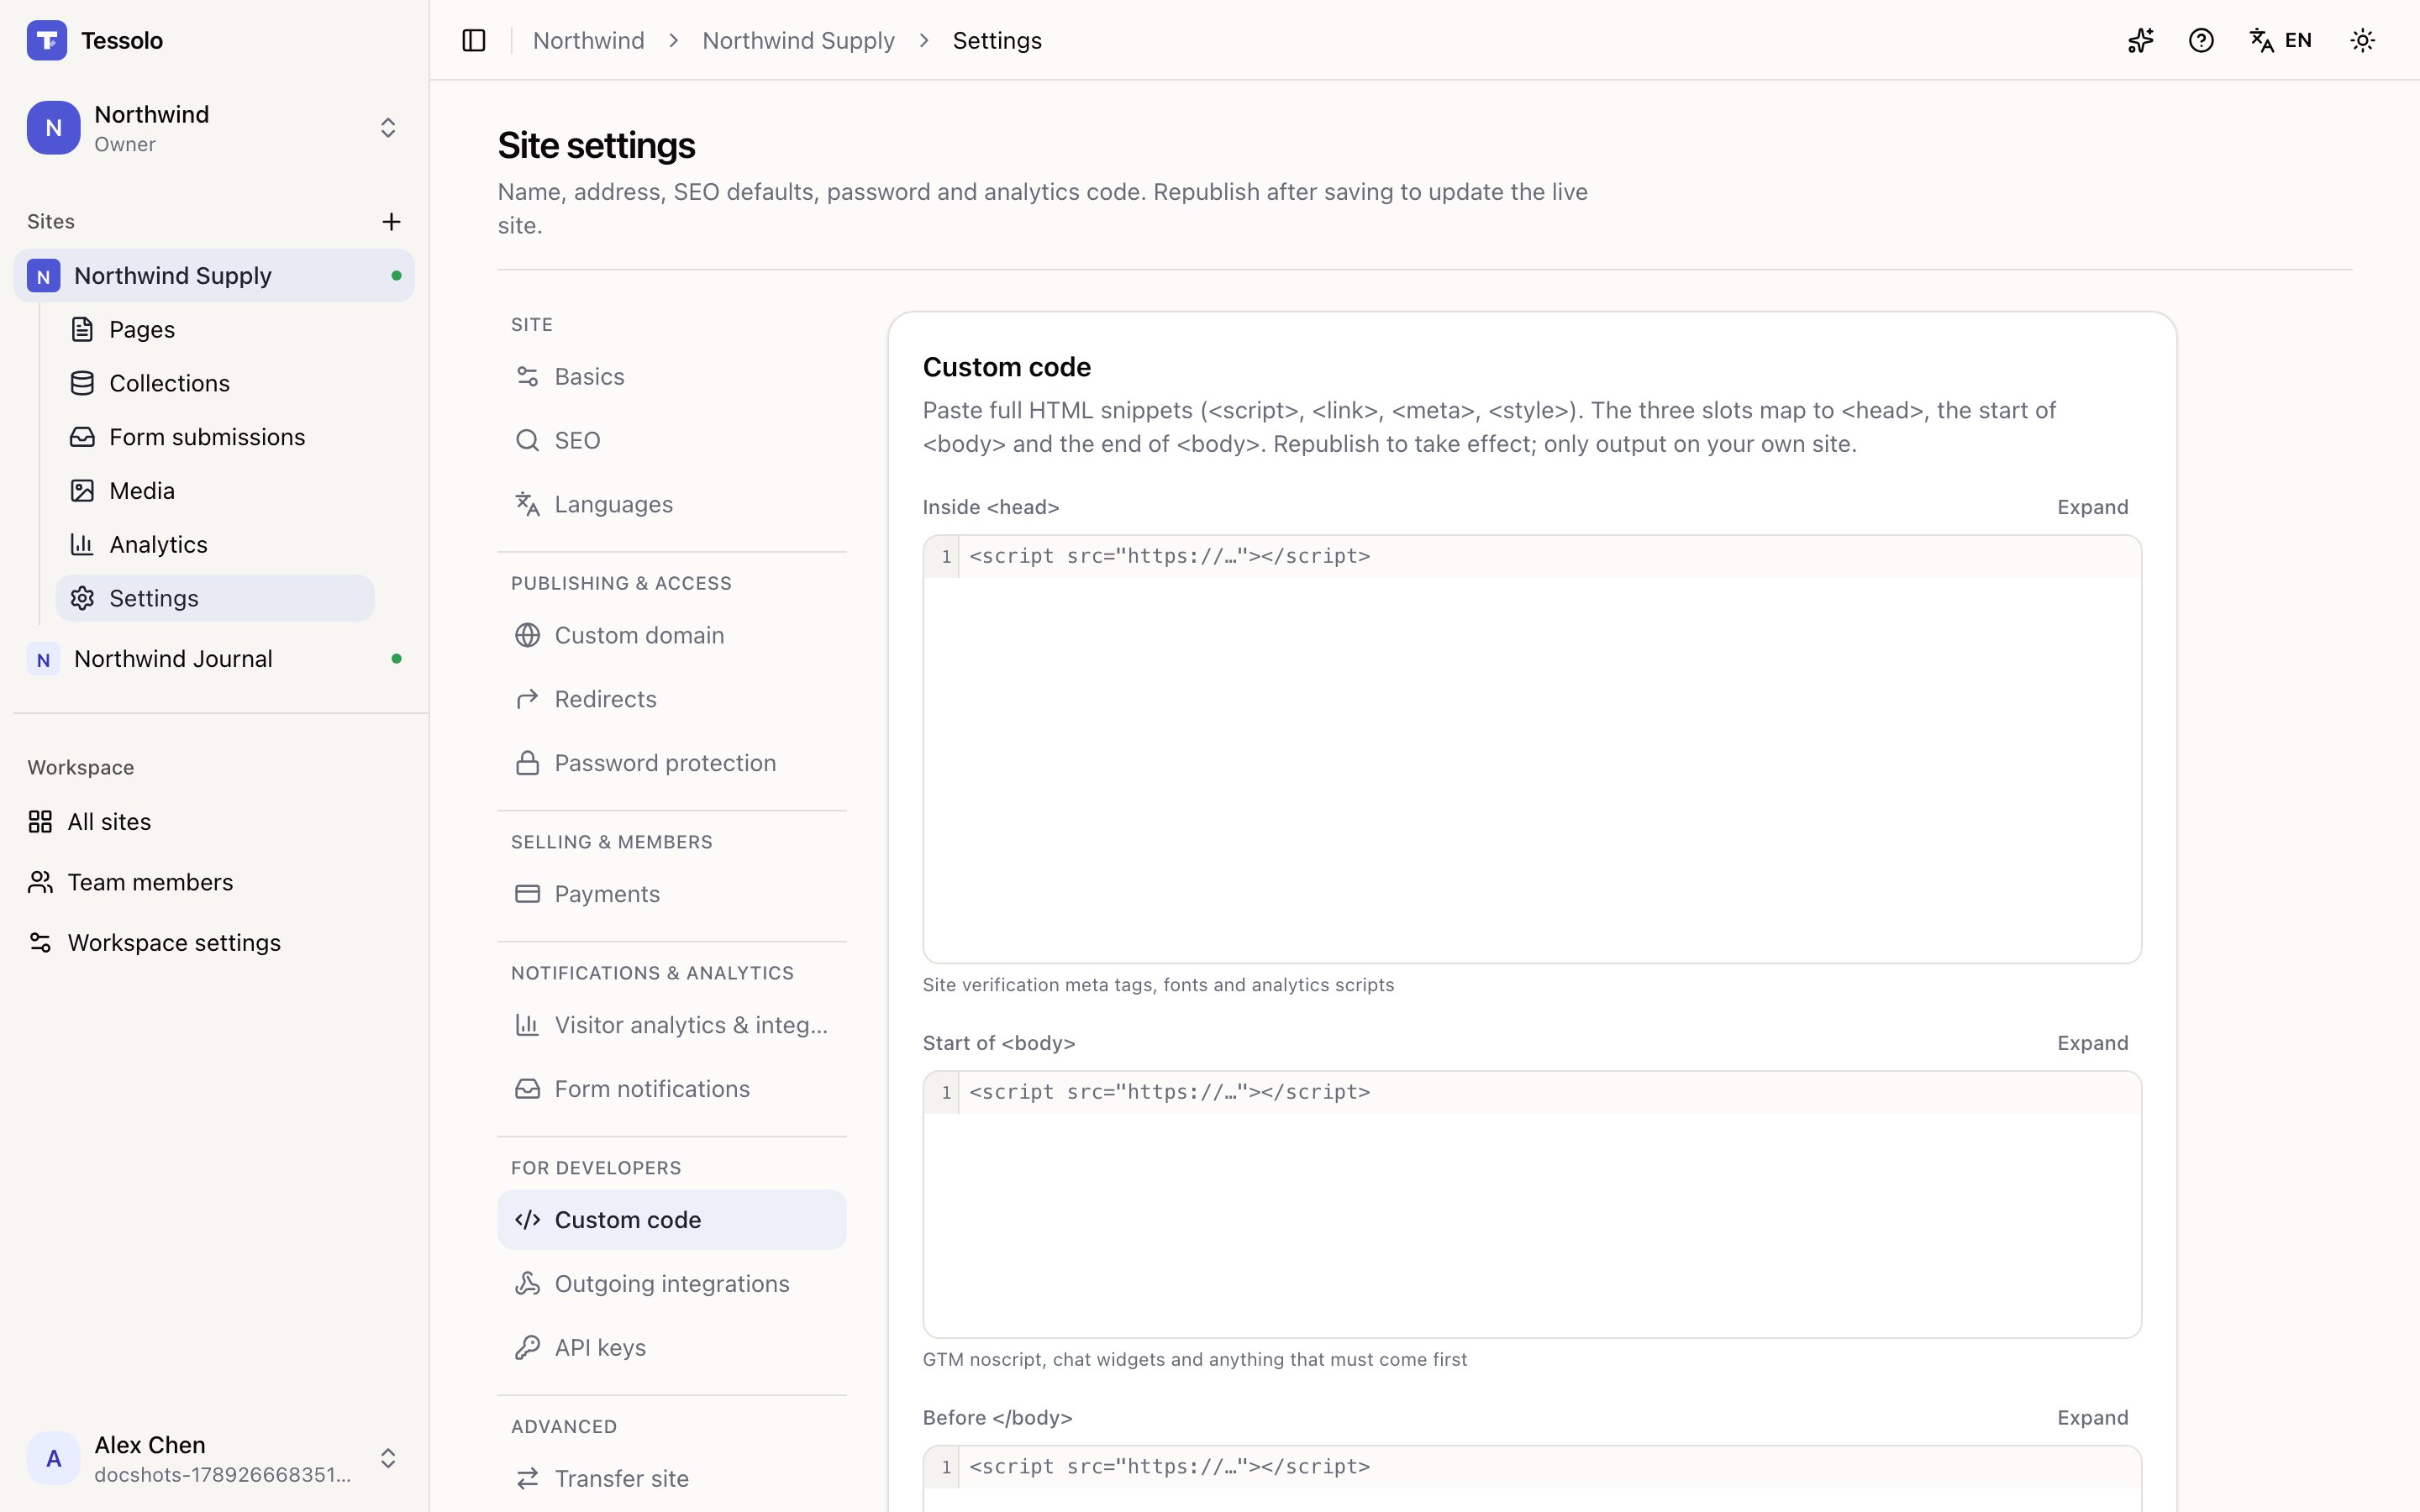Open Password protection settings

672,764
